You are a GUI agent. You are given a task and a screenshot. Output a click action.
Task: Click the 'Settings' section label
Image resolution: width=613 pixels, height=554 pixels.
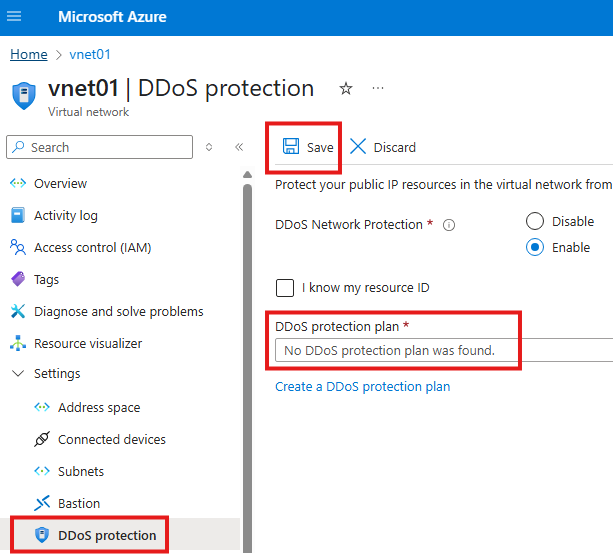57,373
